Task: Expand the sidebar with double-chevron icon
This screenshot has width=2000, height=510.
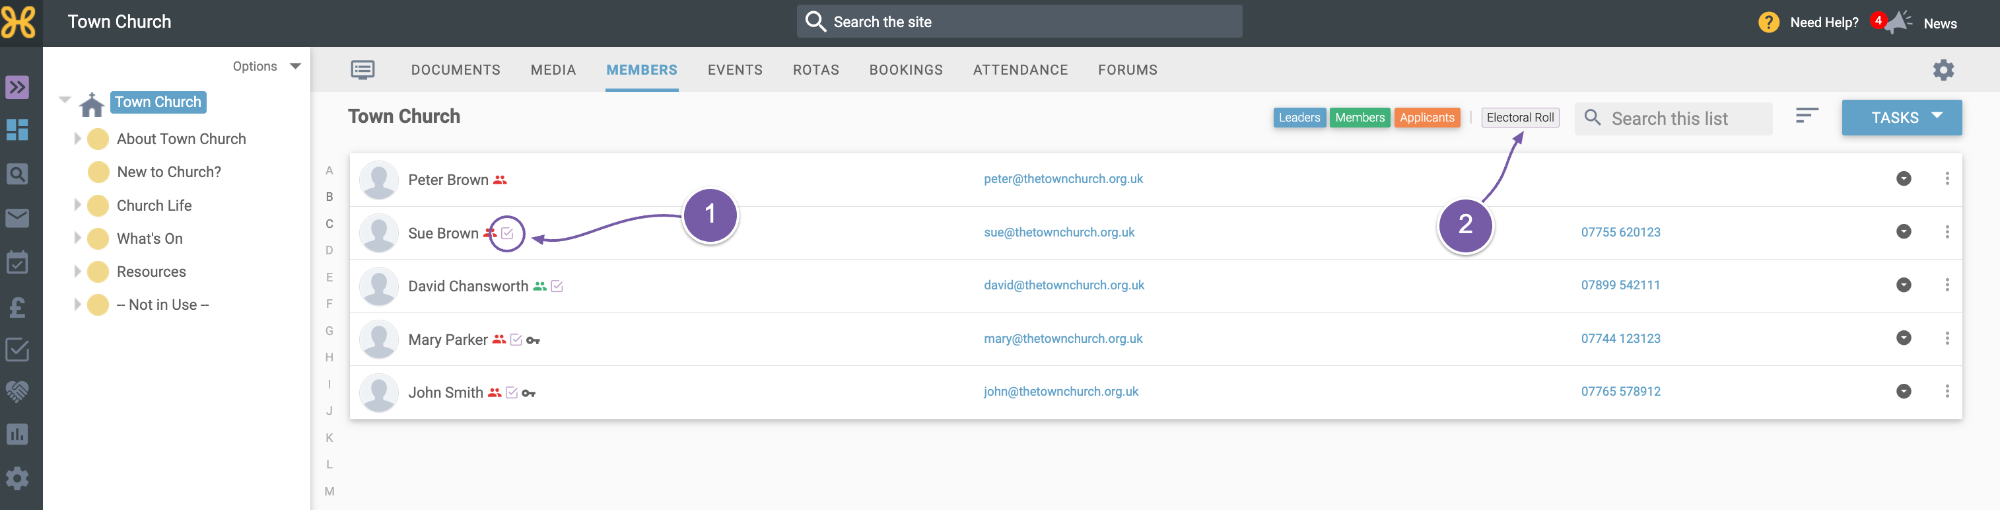Action: 17,87
